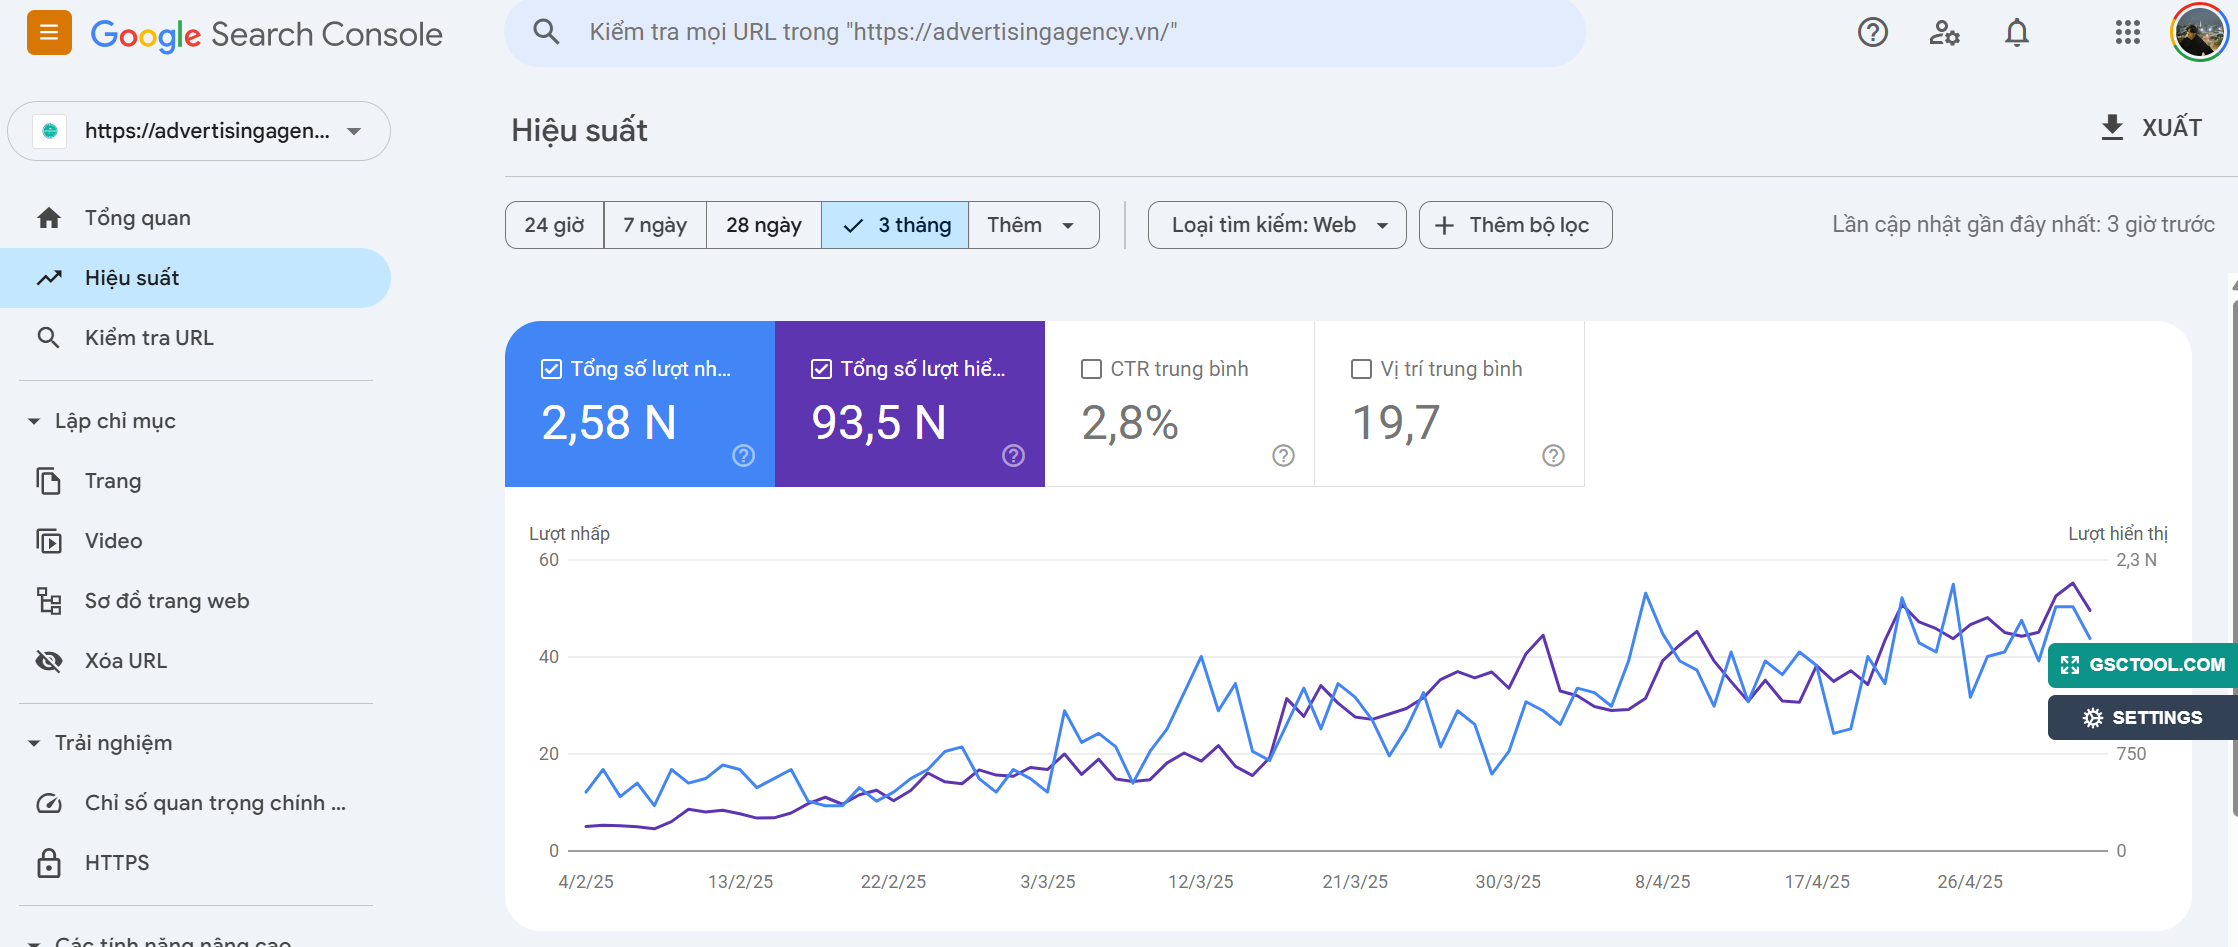Open Loại tìm kiếm: Web dropdown
This screenshot has height=947, width=2238.
[x=1276, y=225]
